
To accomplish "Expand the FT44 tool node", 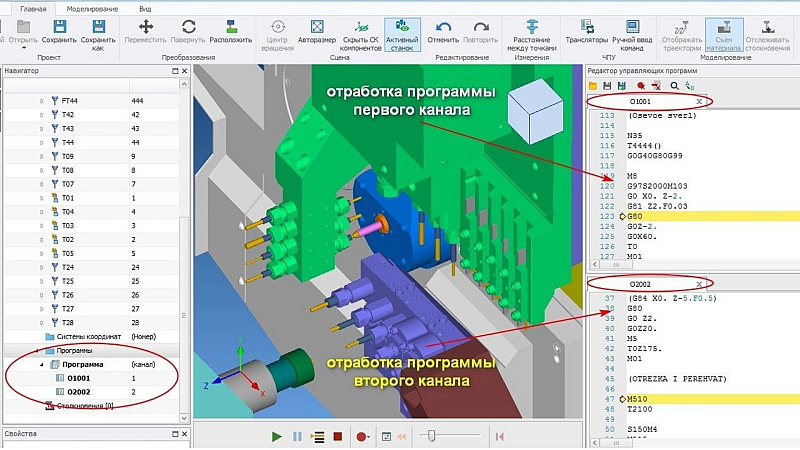I will coord(41,101).
